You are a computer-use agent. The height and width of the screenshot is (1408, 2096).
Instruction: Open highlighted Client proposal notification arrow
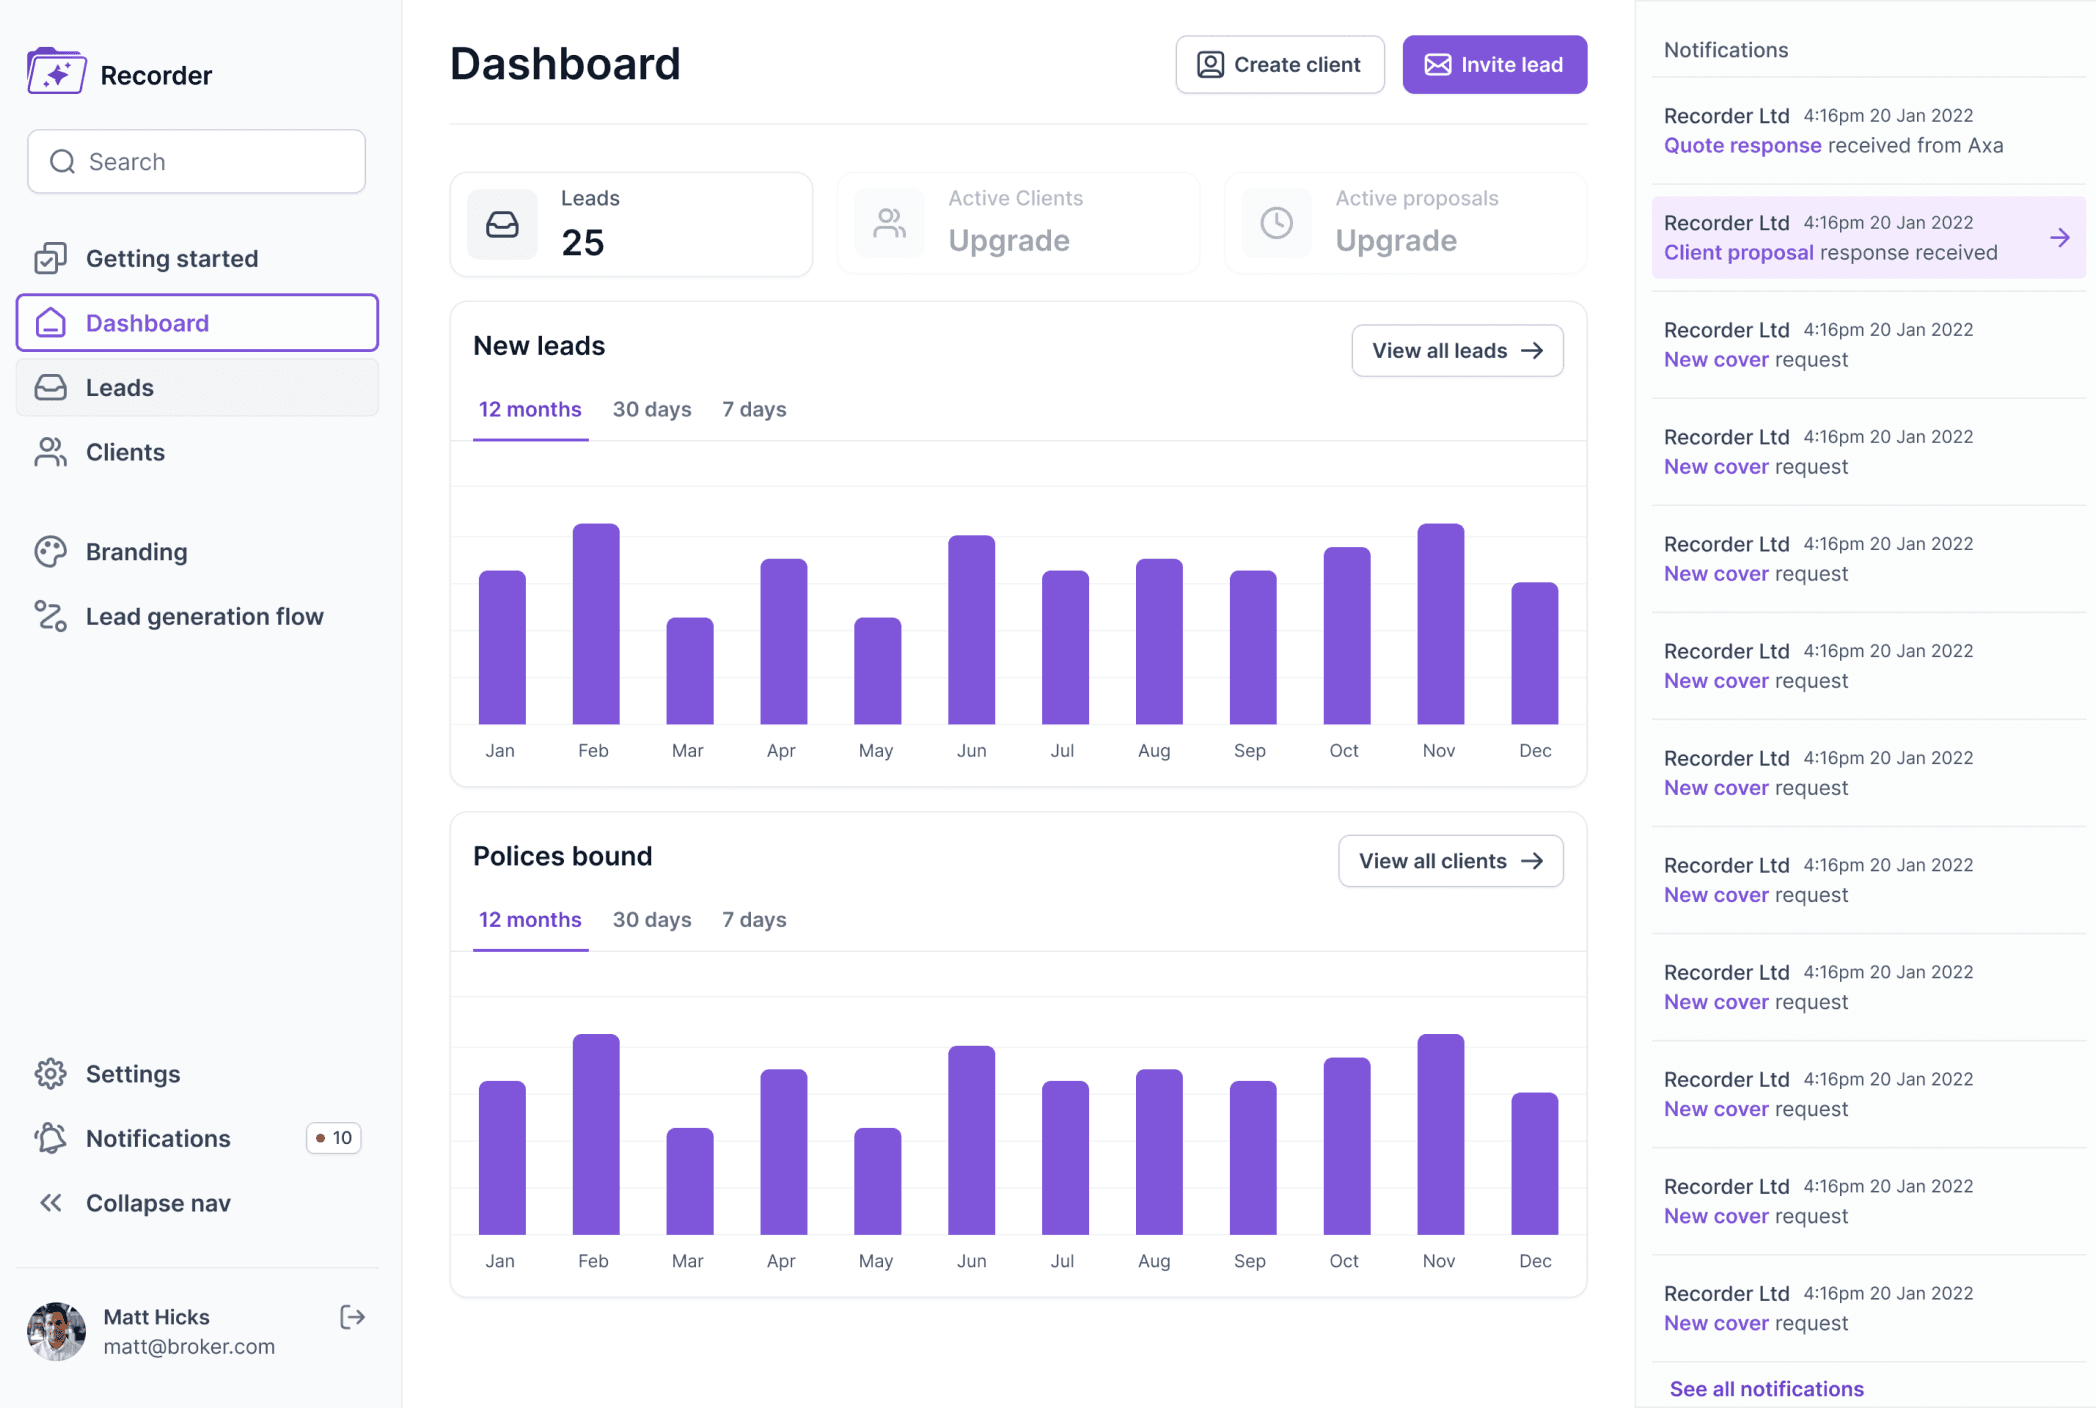pos(2059,238)
